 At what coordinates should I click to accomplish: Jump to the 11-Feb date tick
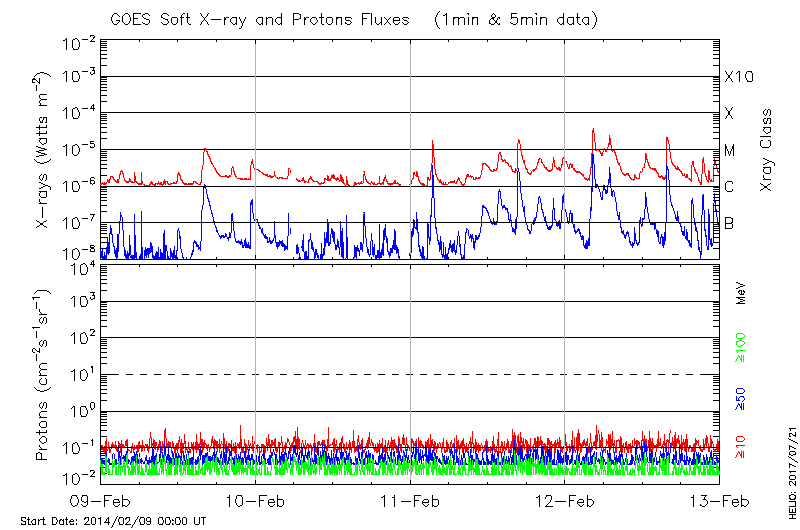[x=410, y=500]
